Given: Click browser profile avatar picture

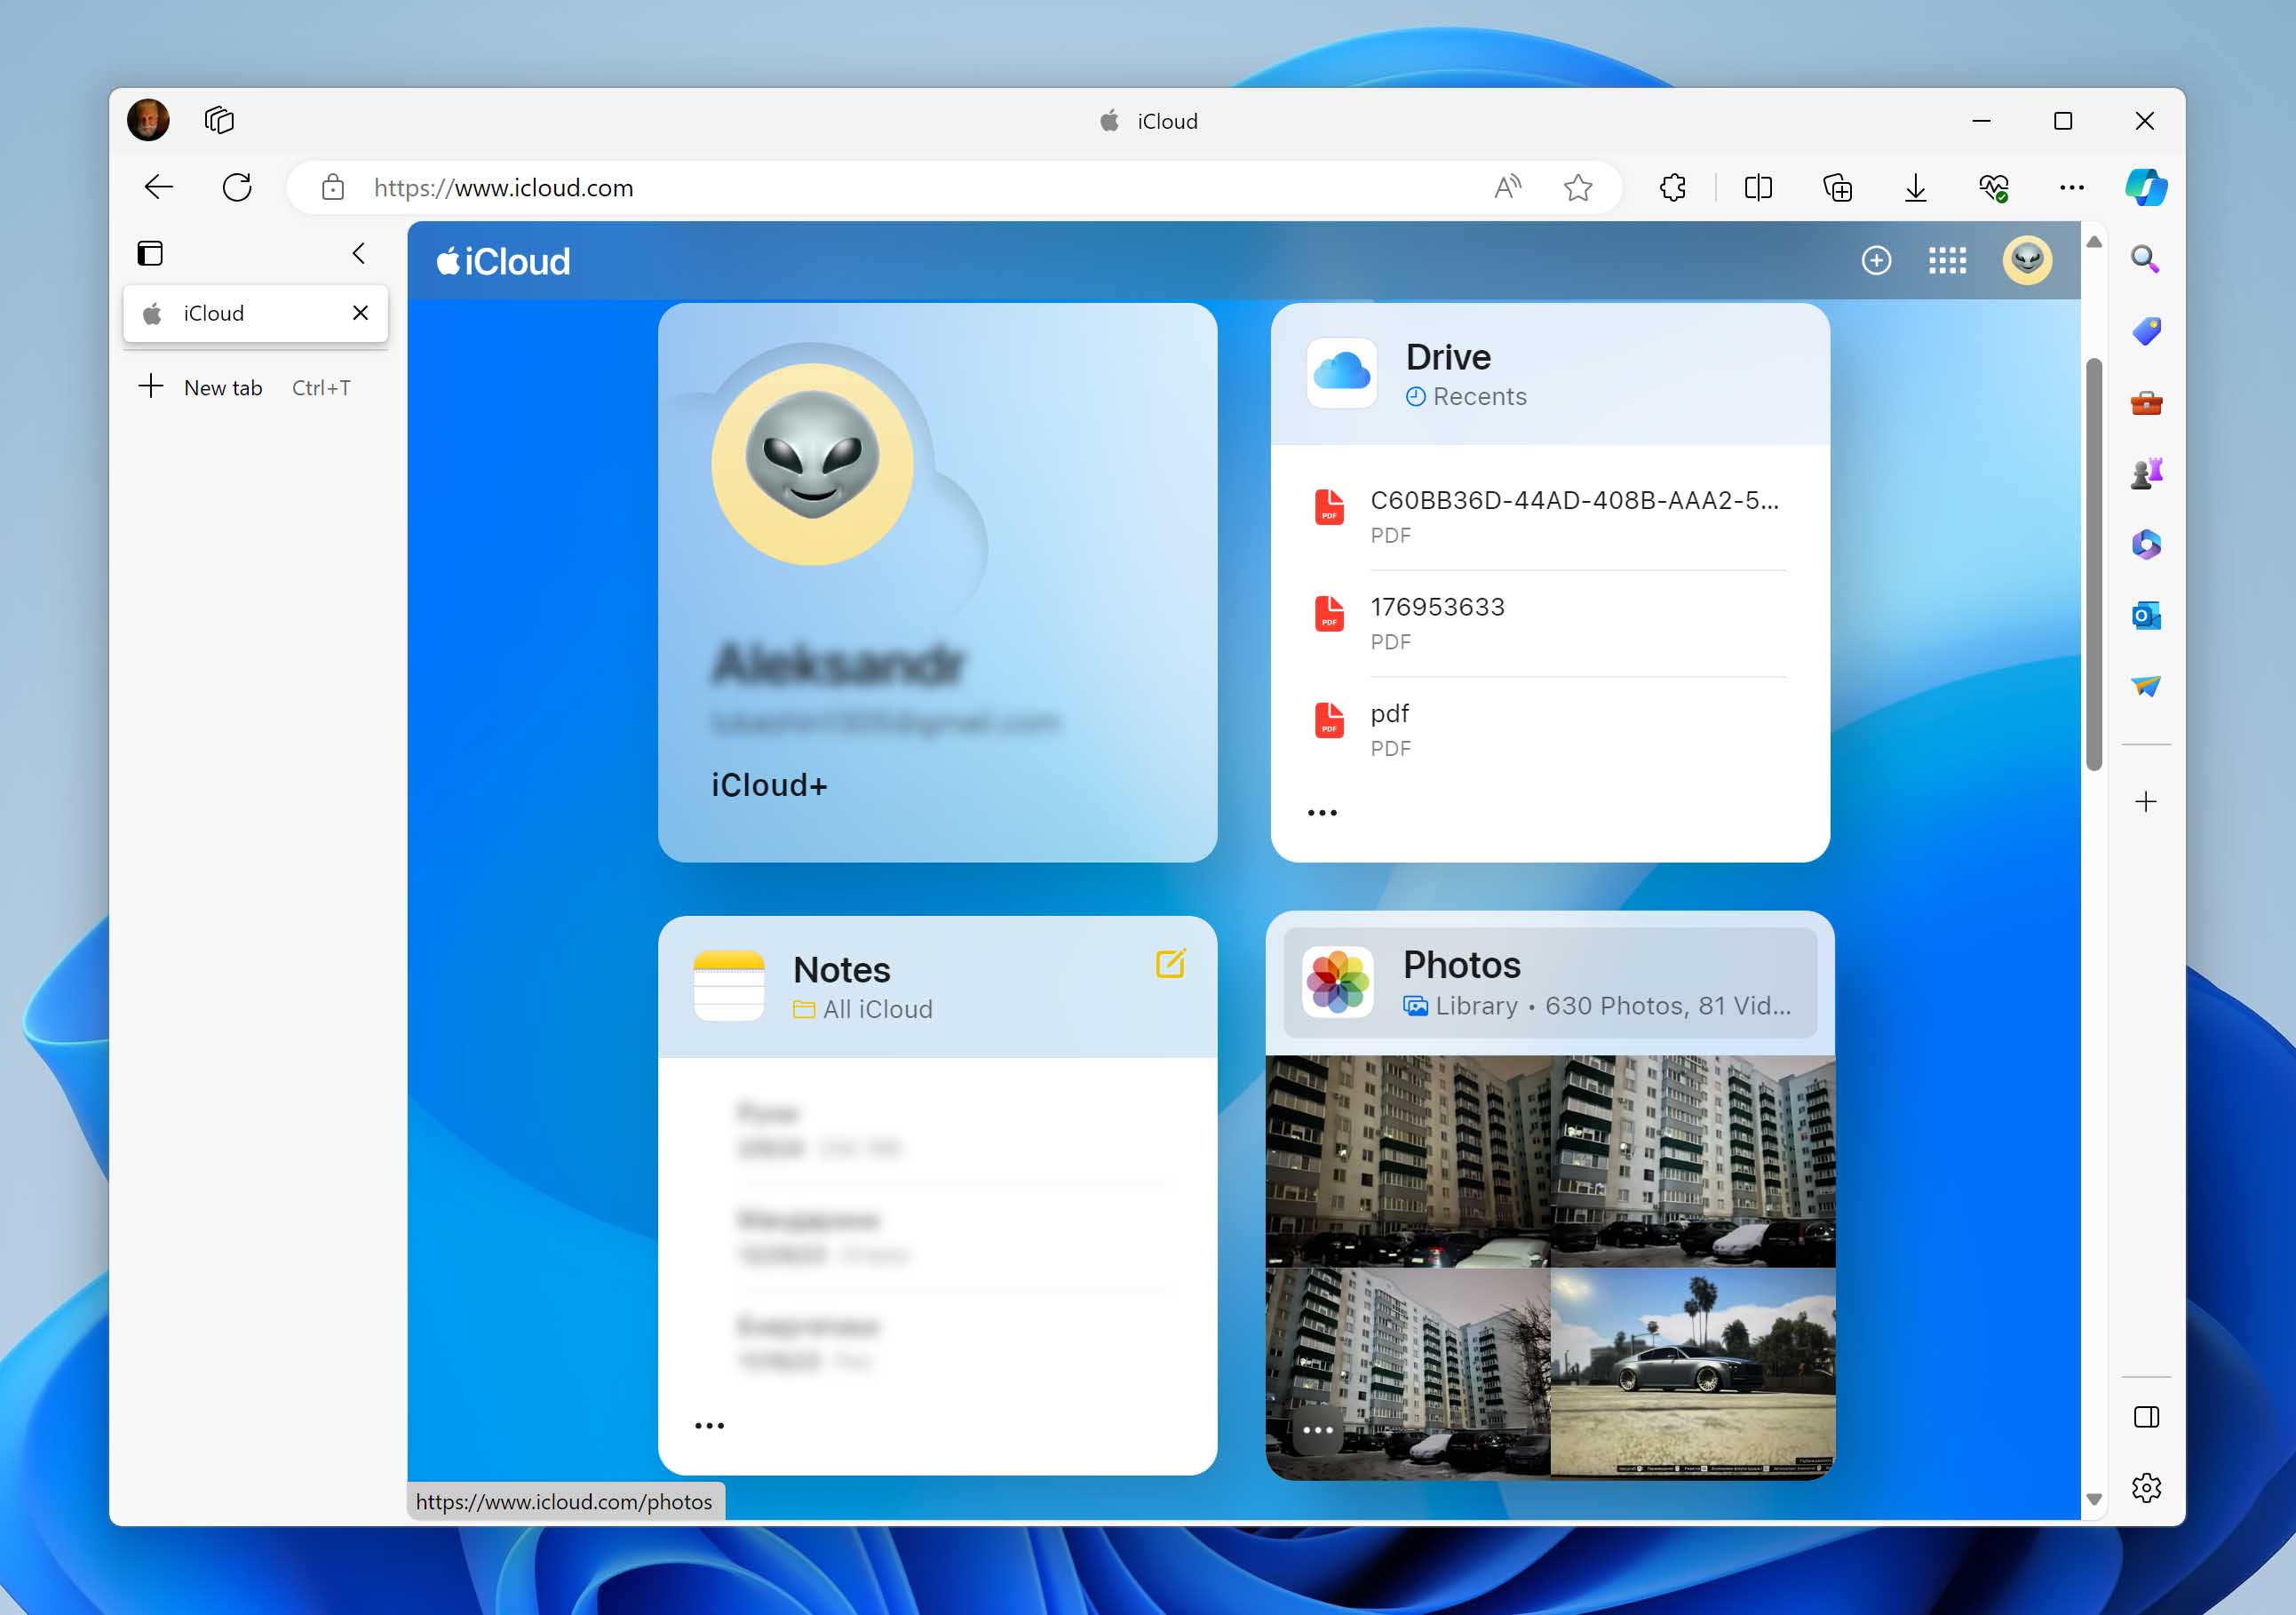Looking at the screenshot, I should [148, 120].
